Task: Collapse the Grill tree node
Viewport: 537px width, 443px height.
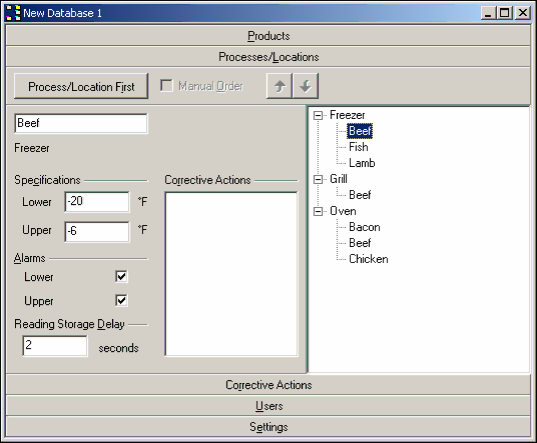Action: coord(318,179)
